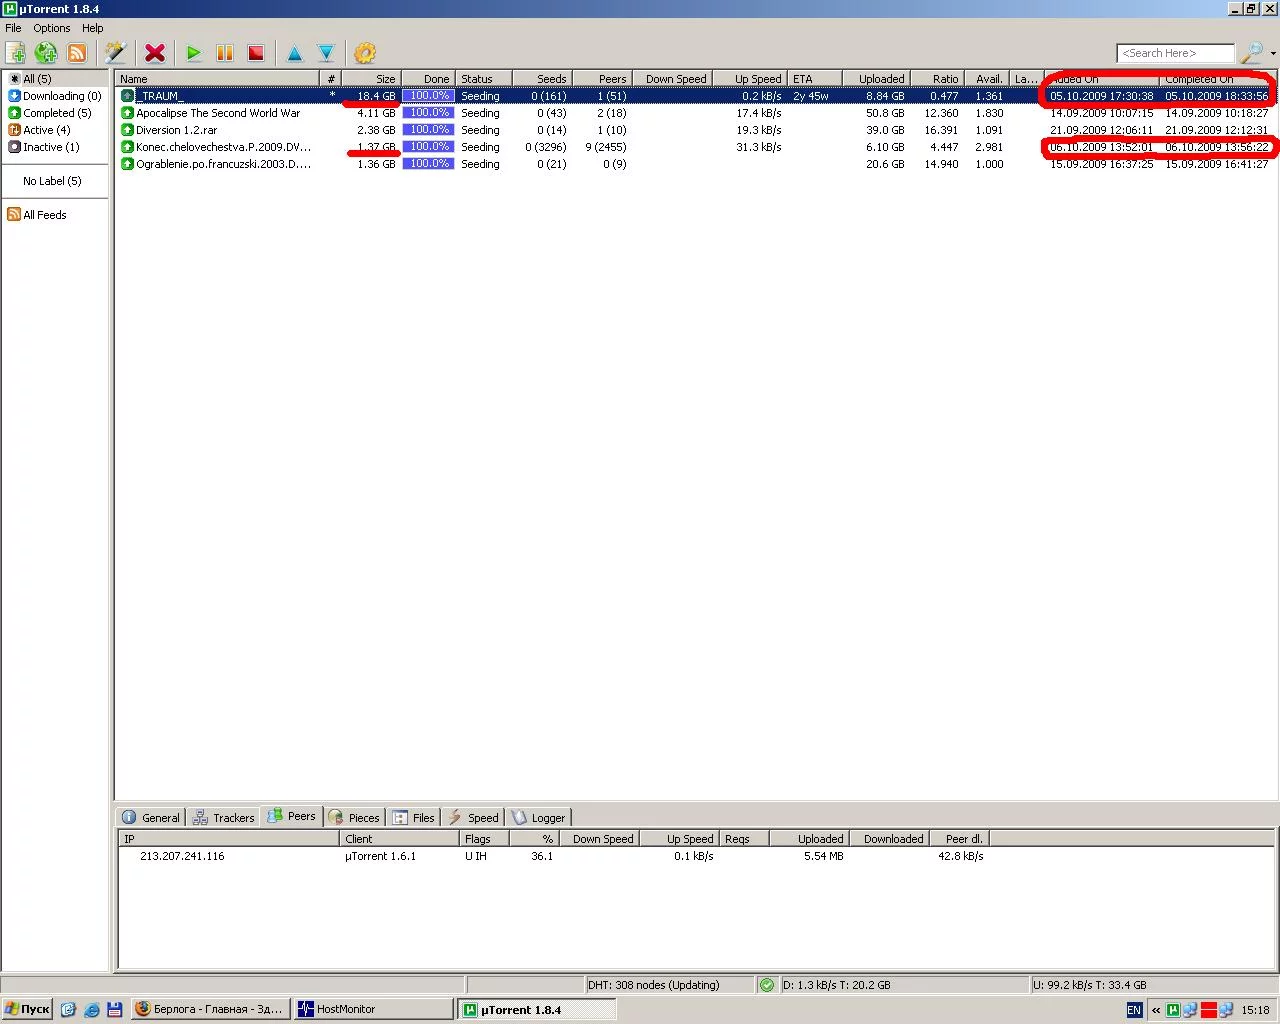Switch to the Logger tab
The height and width of the screenshot is (1024, 1280).
[540, 818]
